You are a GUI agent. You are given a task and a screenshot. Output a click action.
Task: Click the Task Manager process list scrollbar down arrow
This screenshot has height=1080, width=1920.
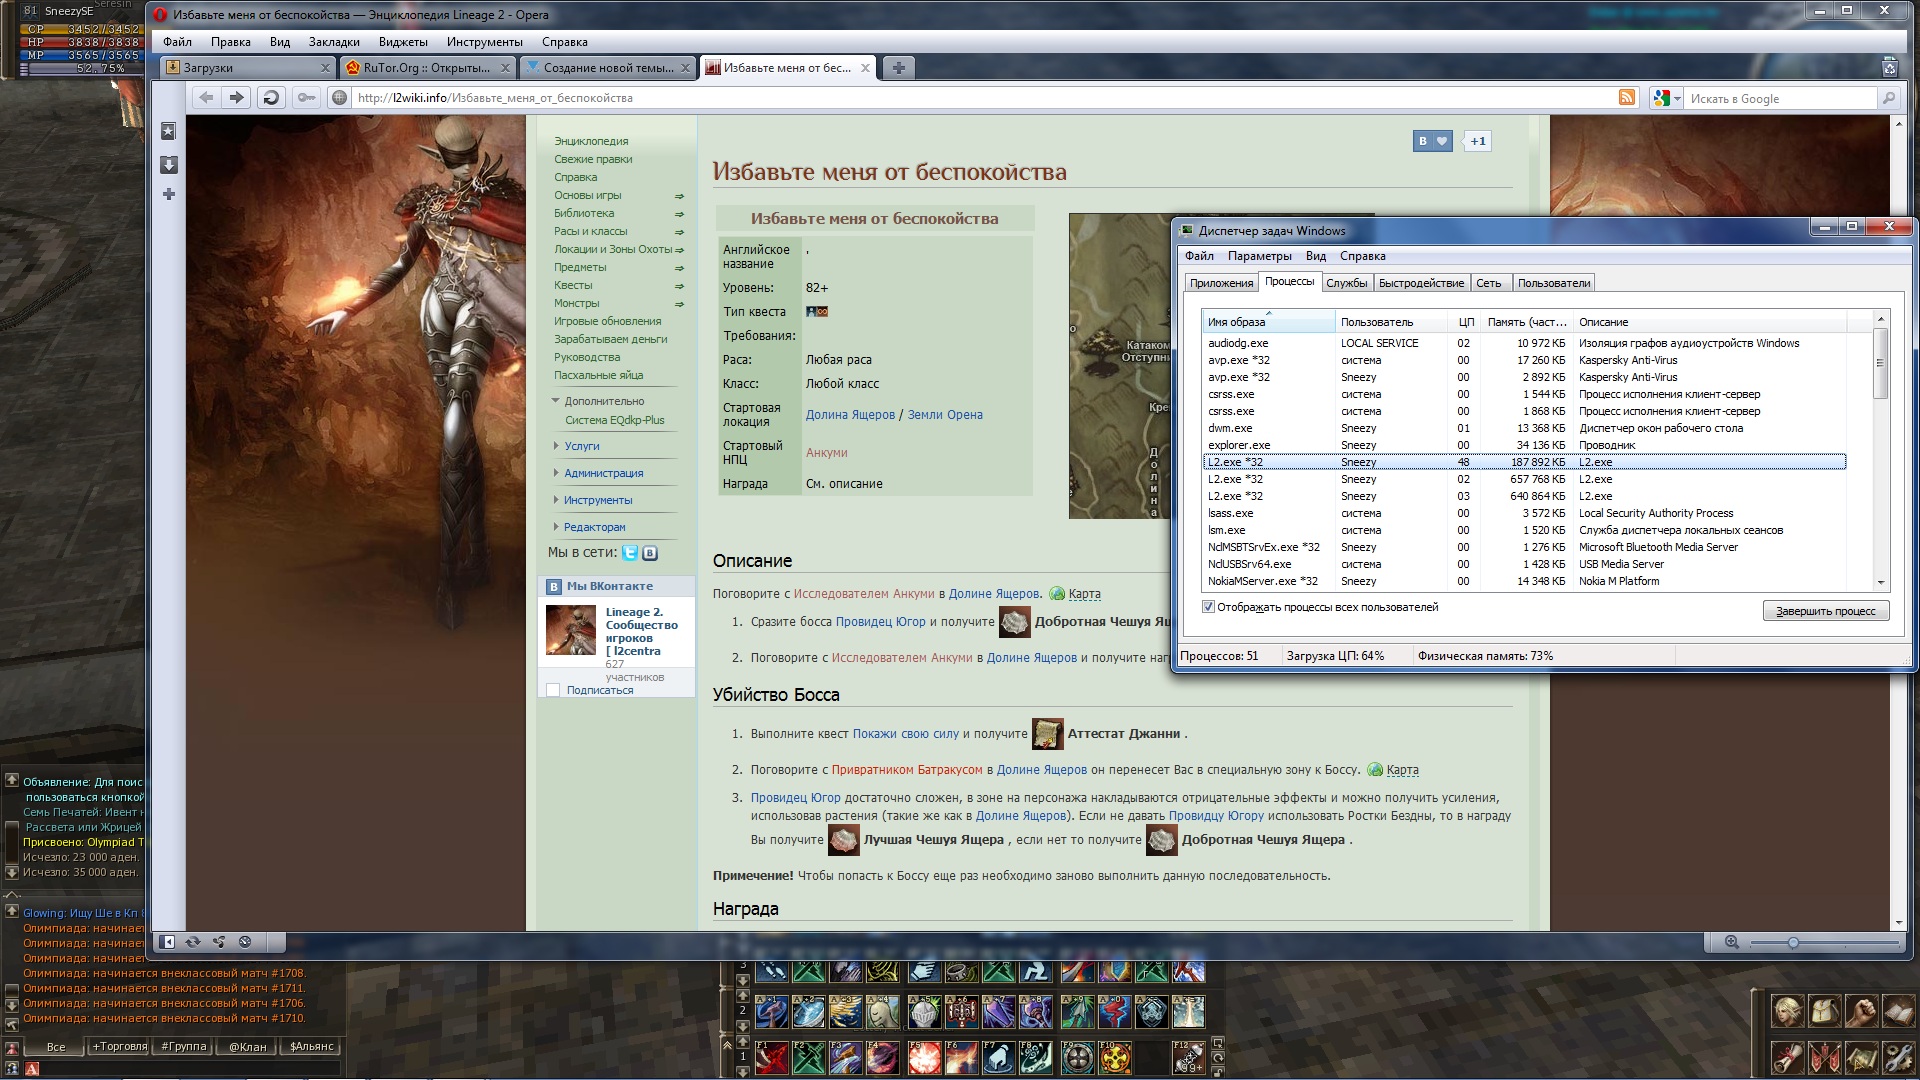click(x=1880, y=582)
